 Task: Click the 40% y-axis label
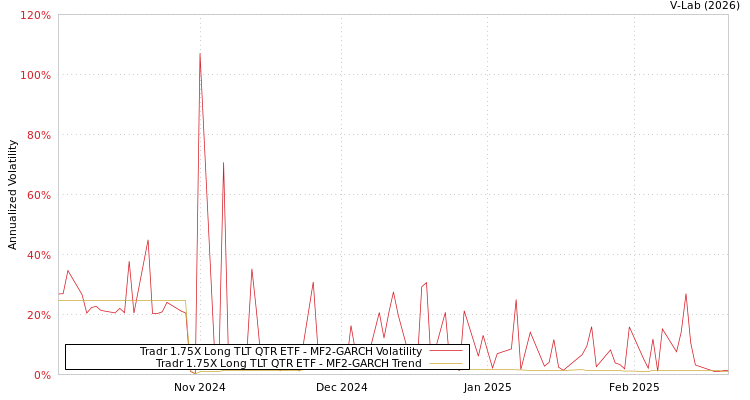pos(38,255)
